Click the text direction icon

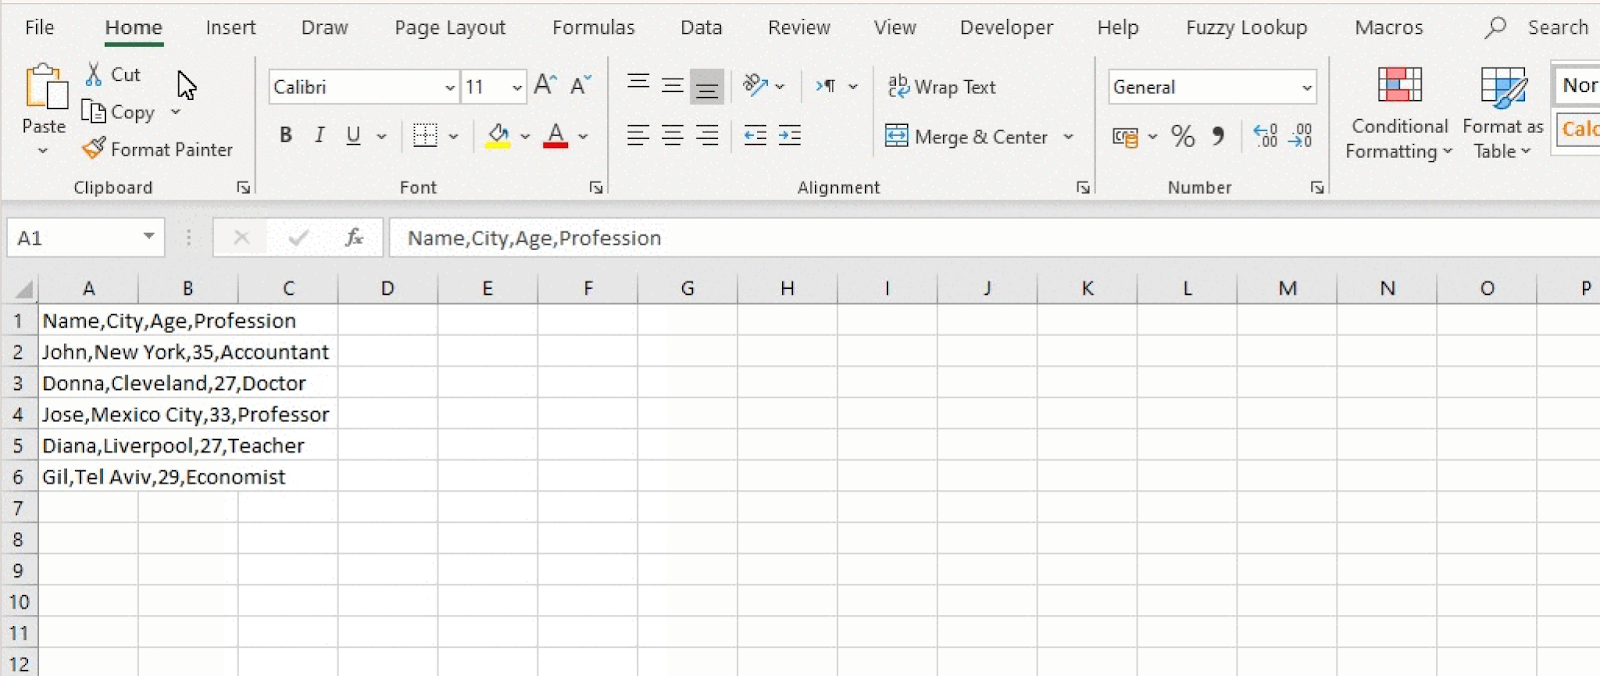tap(825, 86)
